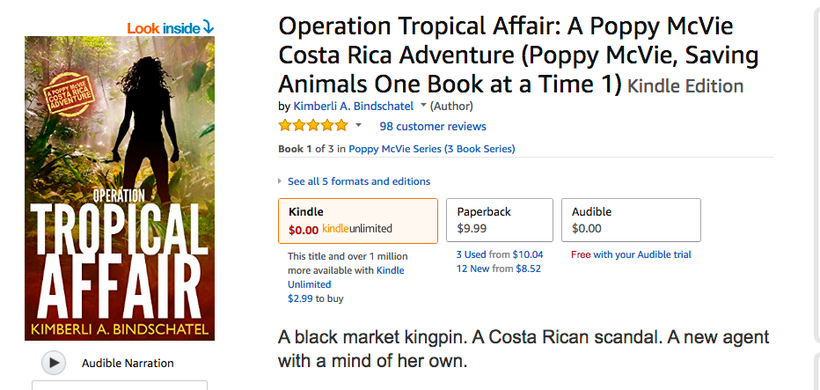The image size is (820, 390).
Task: Select the Paperback format option
Action: [499, 220]
